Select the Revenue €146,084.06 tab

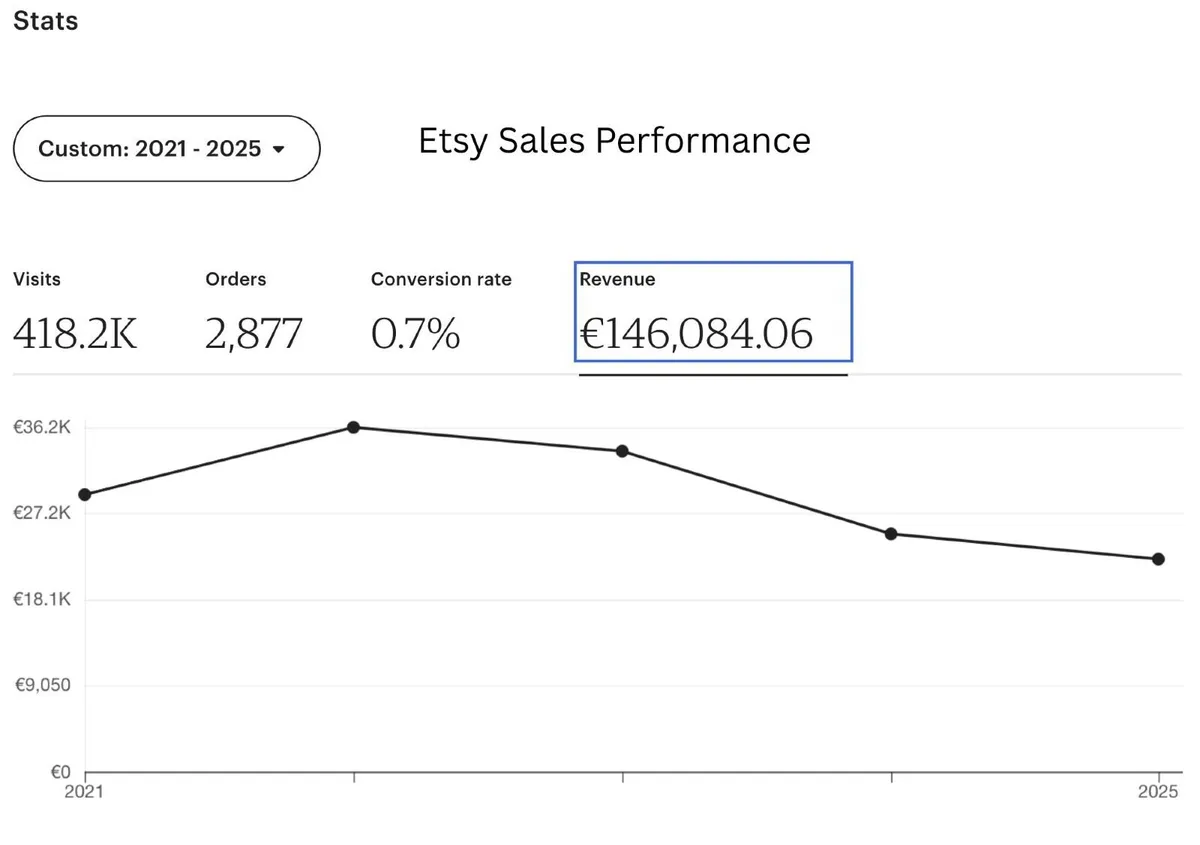pyautogui.click(x=713, y=312)
